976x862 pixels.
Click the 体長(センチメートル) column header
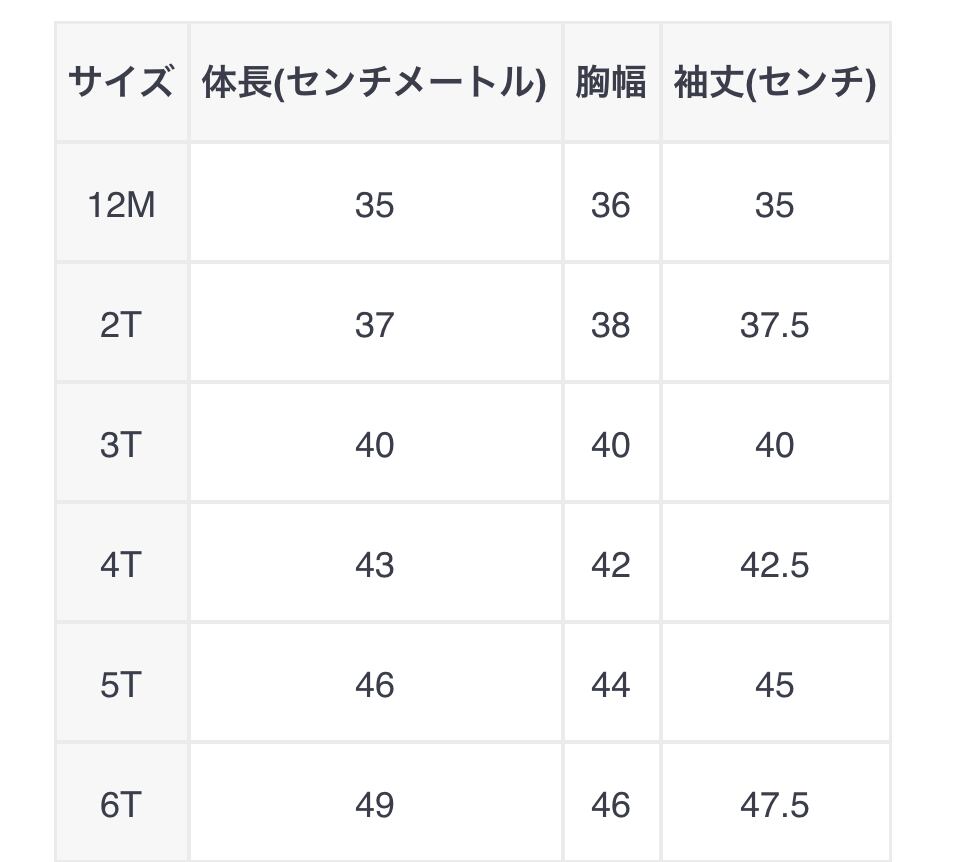click(x=374, y=83)
